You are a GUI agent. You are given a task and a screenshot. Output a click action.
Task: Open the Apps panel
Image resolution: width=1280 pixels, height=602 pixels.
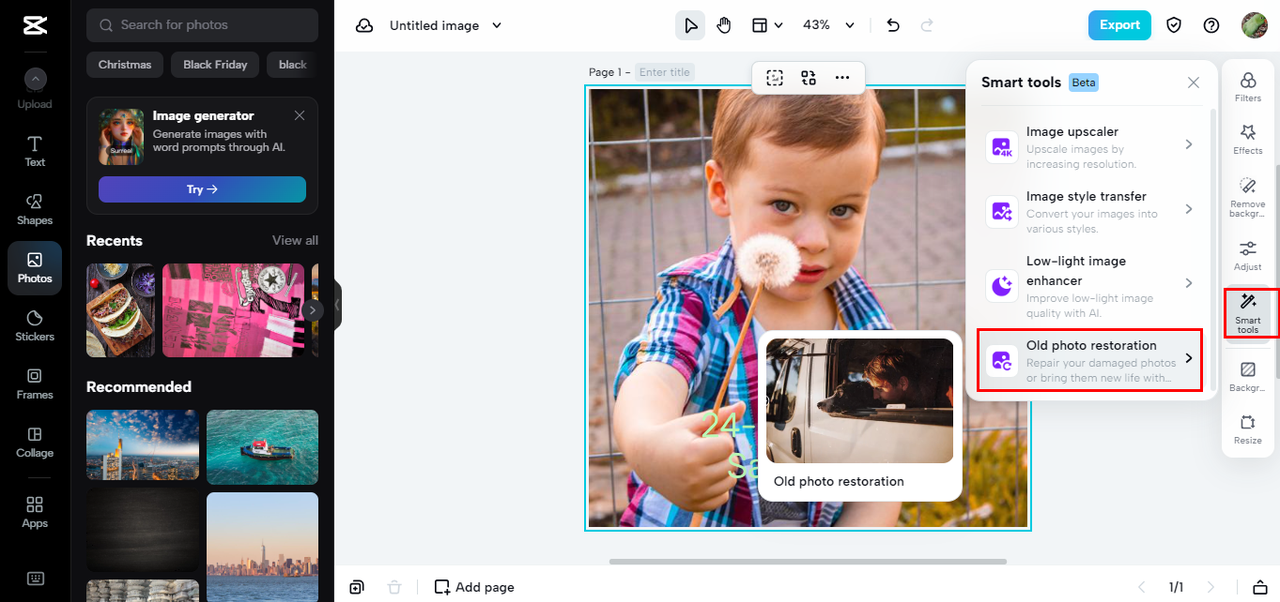pos(35,512)
